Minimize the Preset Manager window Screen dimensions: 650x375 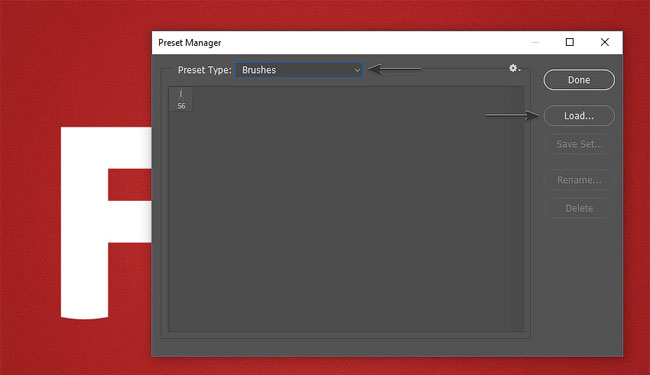point(535,42)
